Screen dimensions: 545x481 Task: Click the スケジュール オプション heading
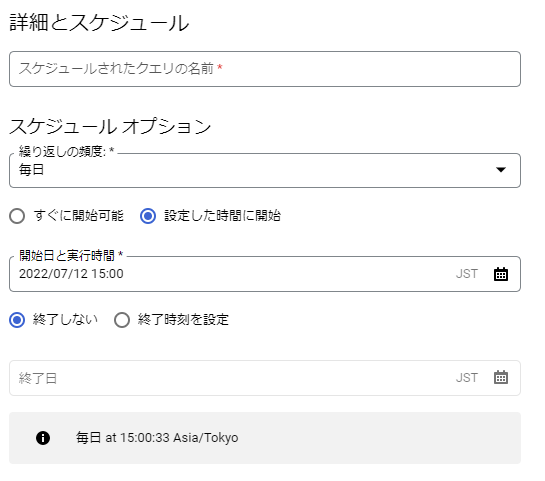pos(110,126)
